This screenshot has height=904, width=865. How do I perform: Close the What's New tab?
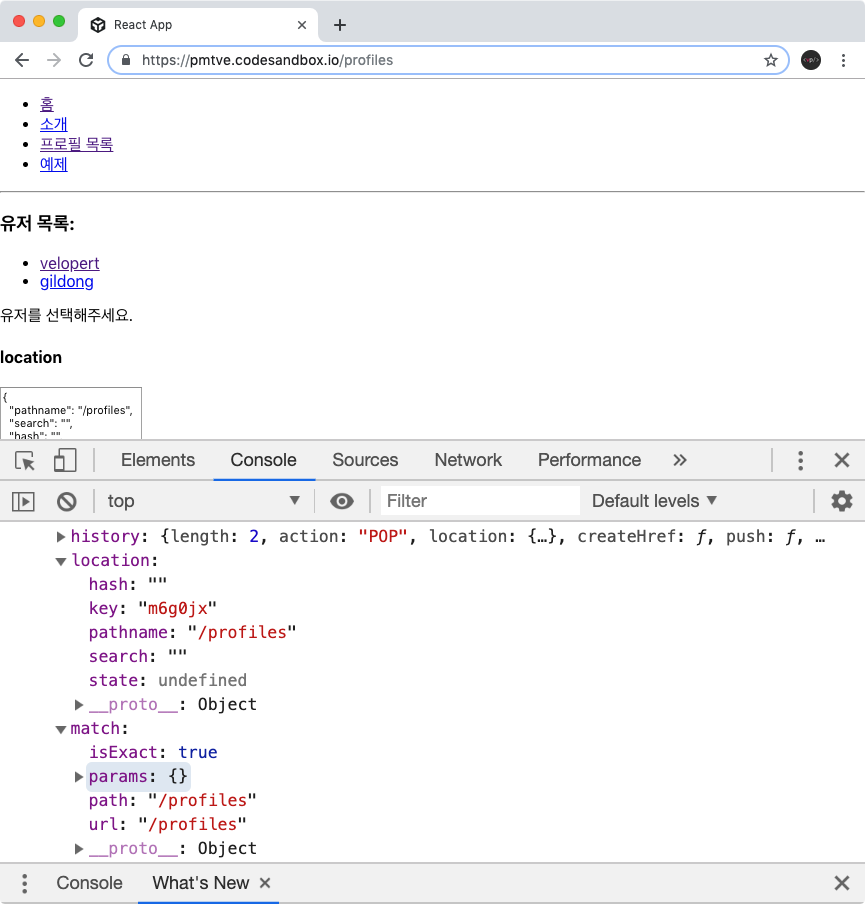[x=265, y=883]
